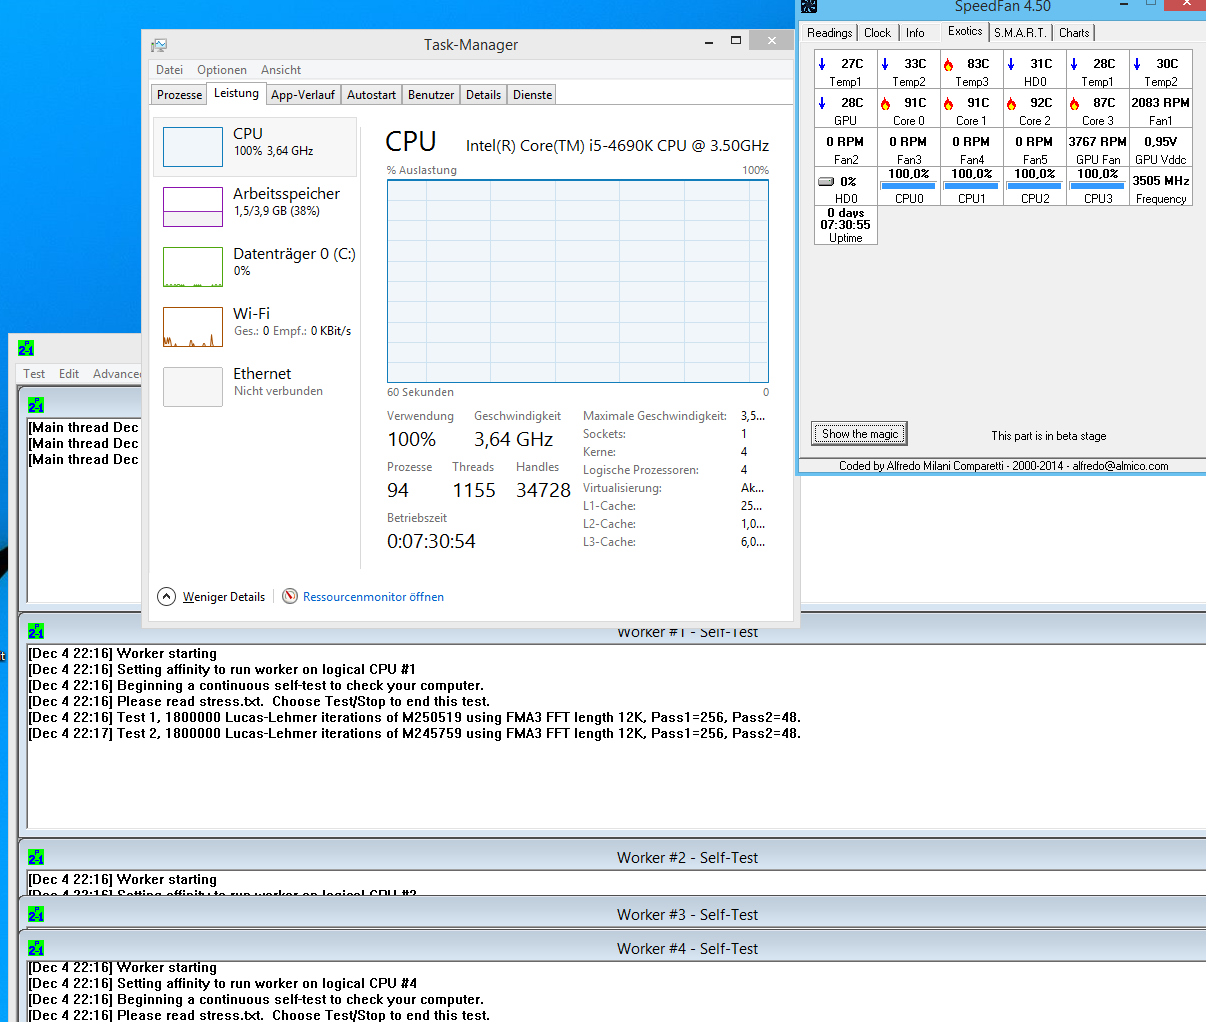Select Arbeitsspeicher performance item
Viewport: 1206px width, 1022px height.
(x=255, y=207)
